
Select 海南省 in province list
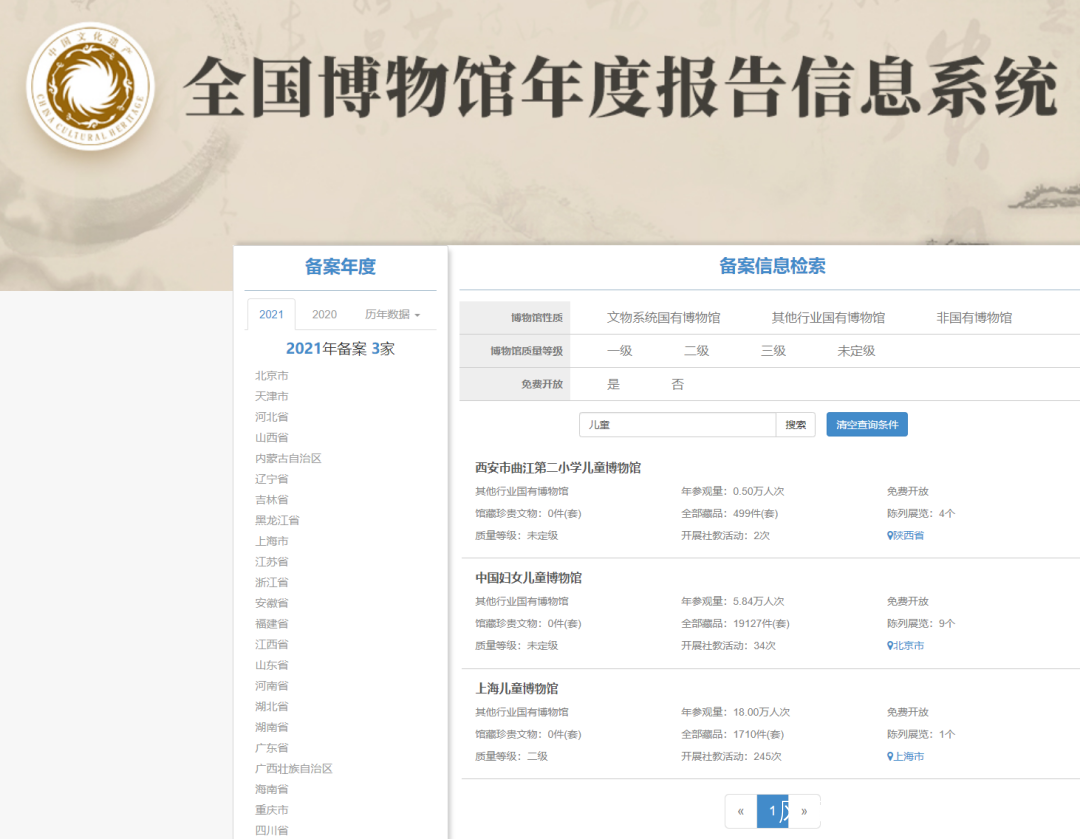tap(271, 789)
